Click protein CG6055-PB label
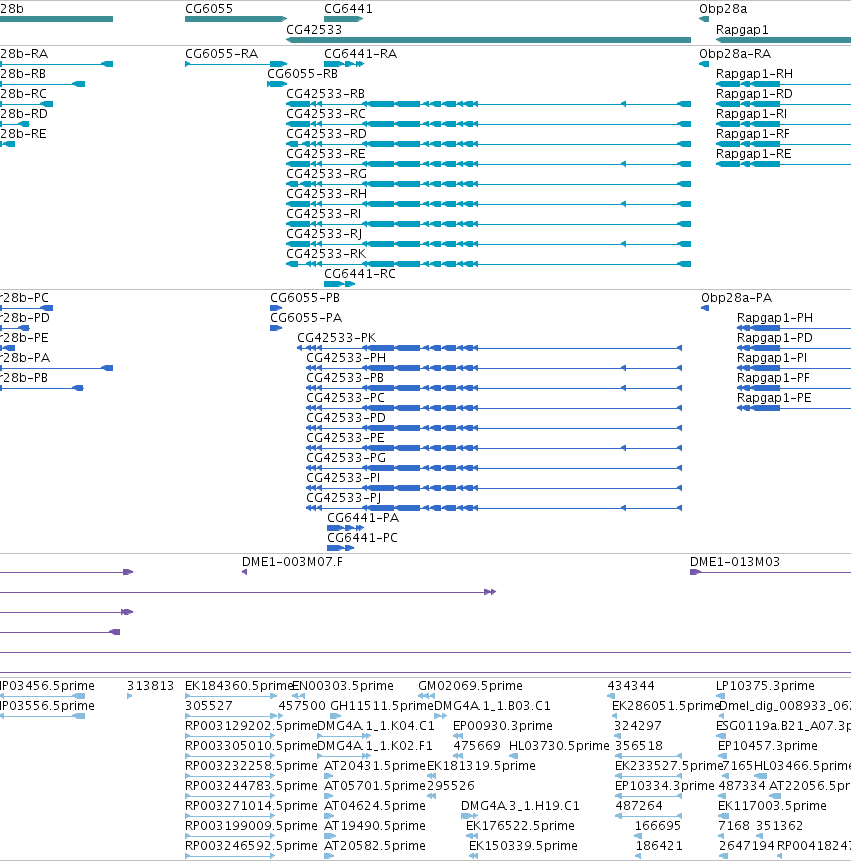851x861 pixels. point(305,298)
